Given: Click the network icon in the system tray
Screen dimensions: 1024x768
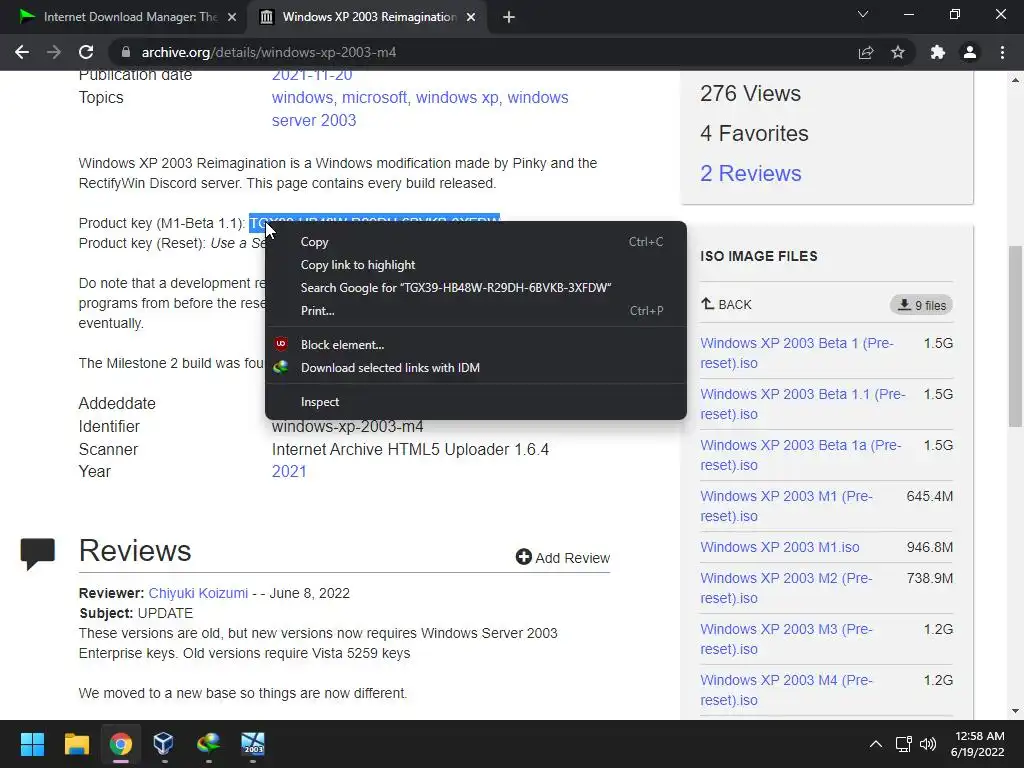Looking at the screenshot, I should tap(904, 744).
